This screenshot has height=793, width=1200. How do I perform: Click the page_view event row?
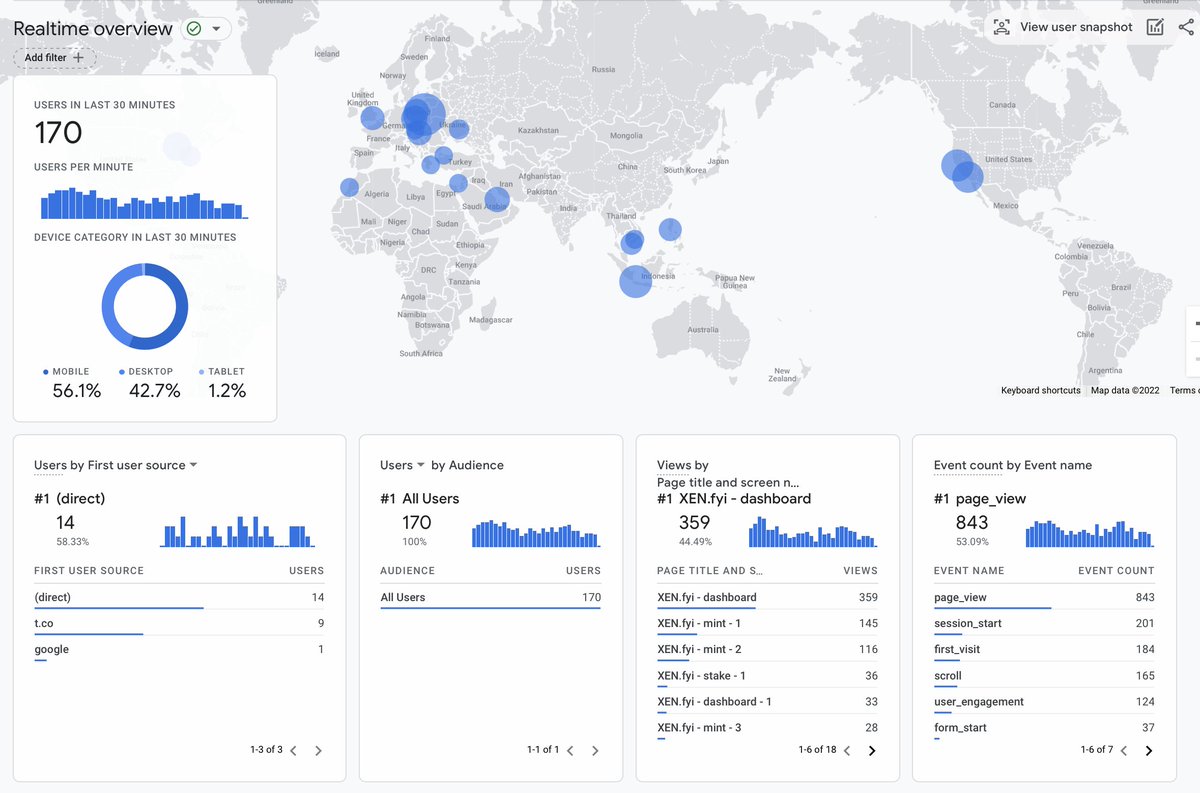click(1044, 597)
